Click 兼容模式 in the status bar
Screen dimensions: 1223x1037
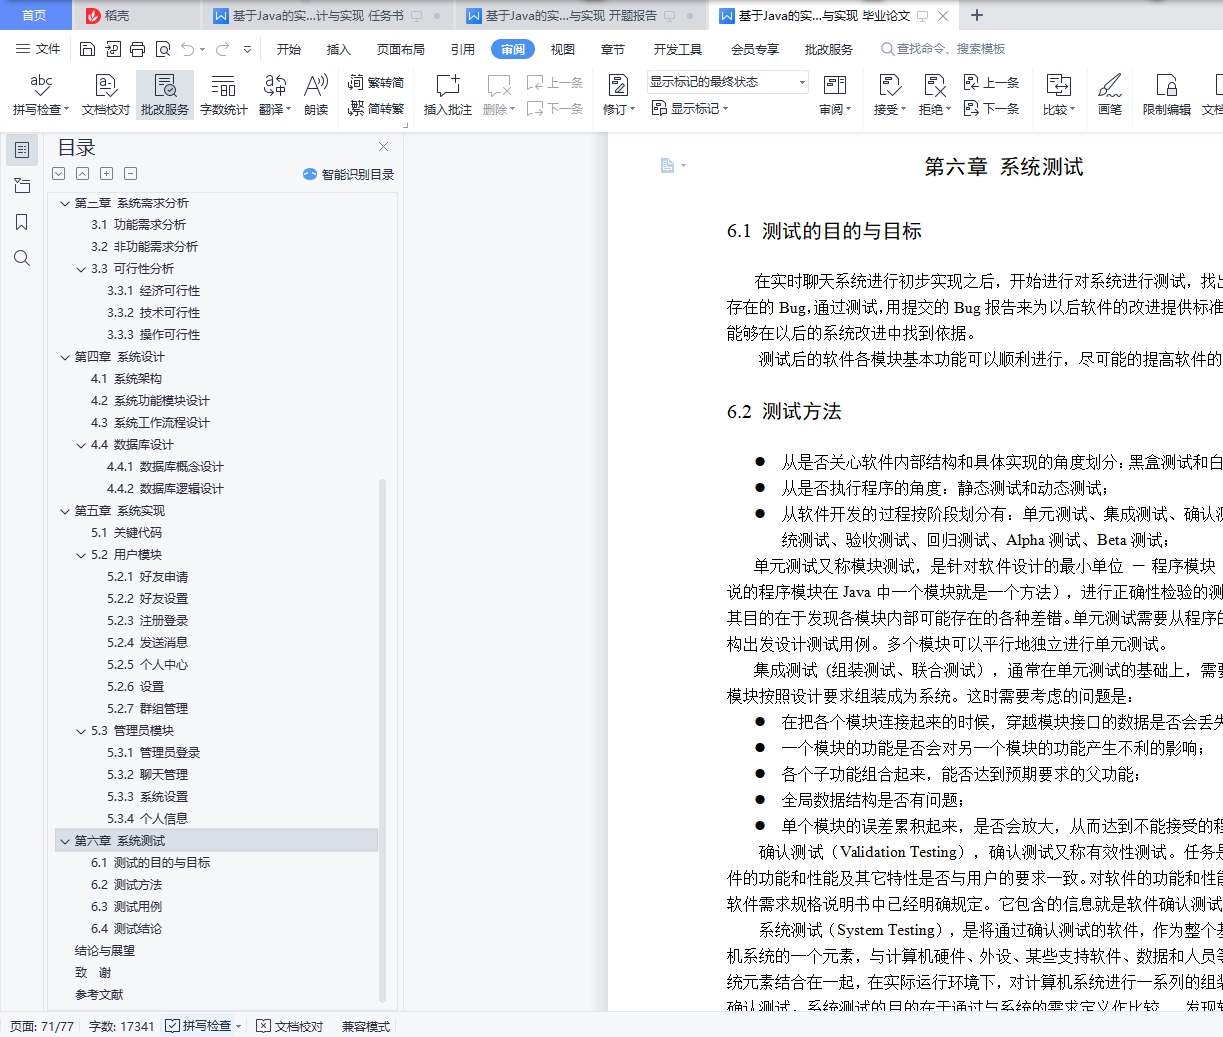click(366, 1026)
